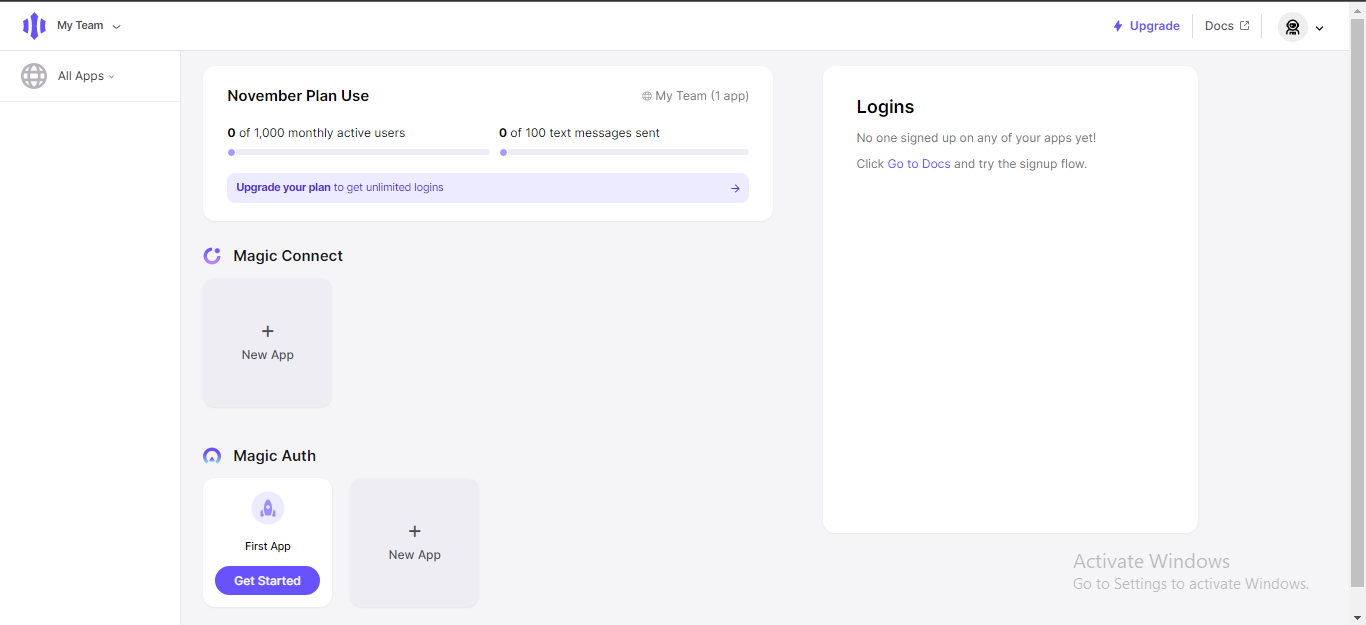Click the 0 of 100 text messages sent text
This screenshot has width=1366, height=625.
click(580, 133)
